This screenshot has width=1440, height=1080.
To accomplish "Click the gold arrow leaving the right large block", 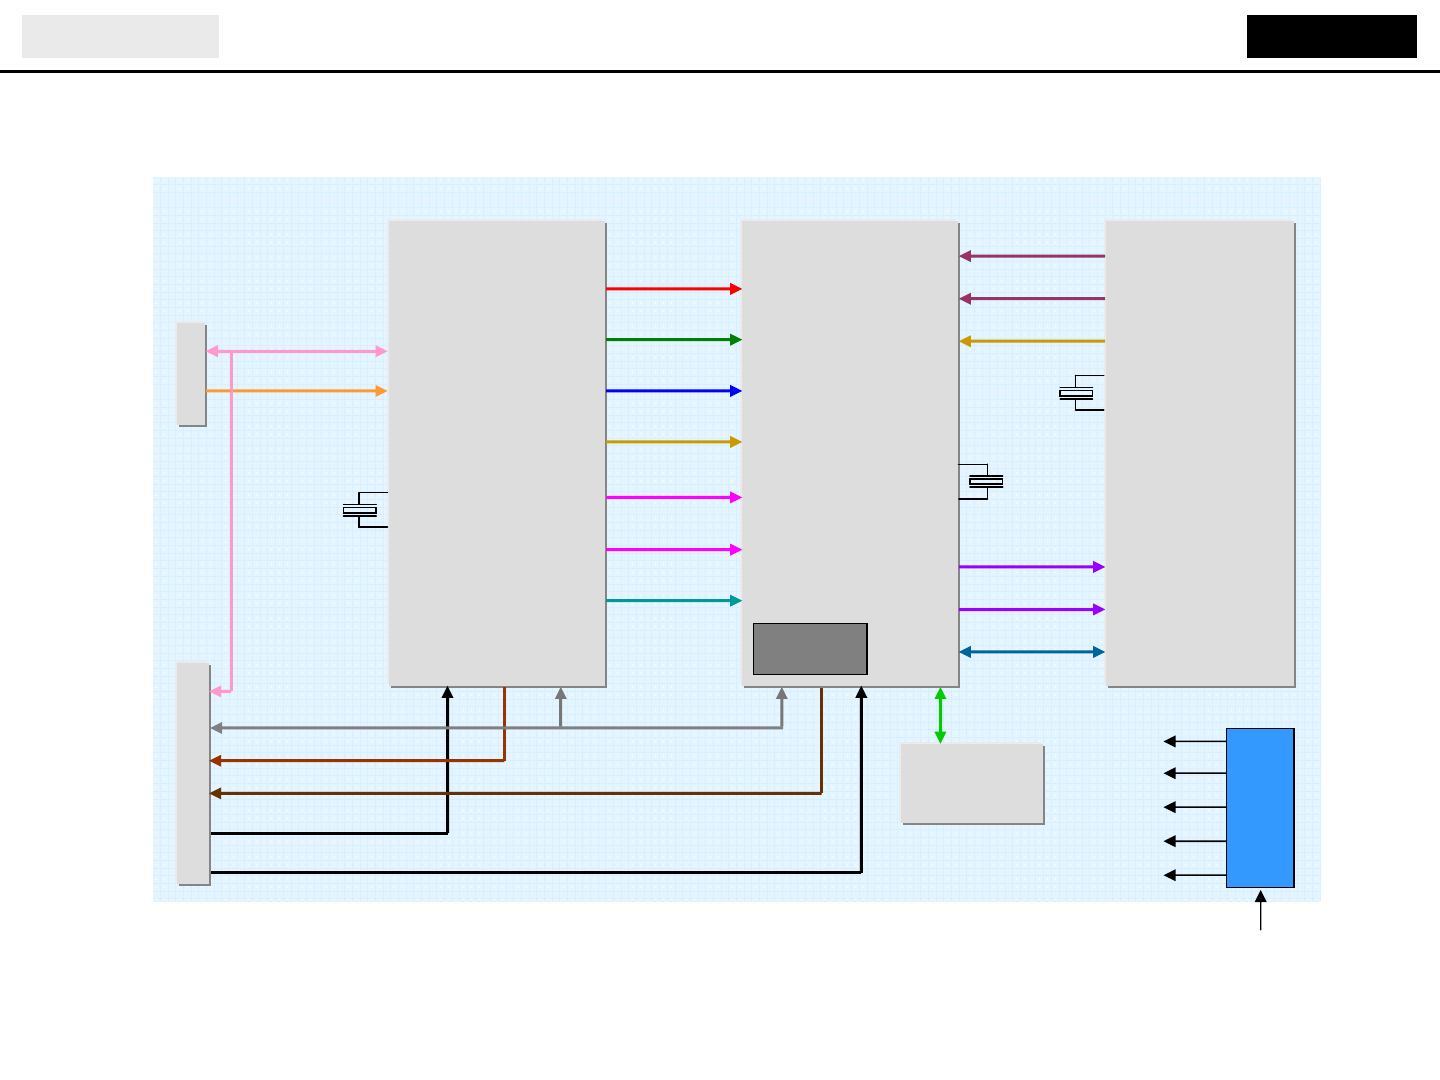I will coord(1032,342).
